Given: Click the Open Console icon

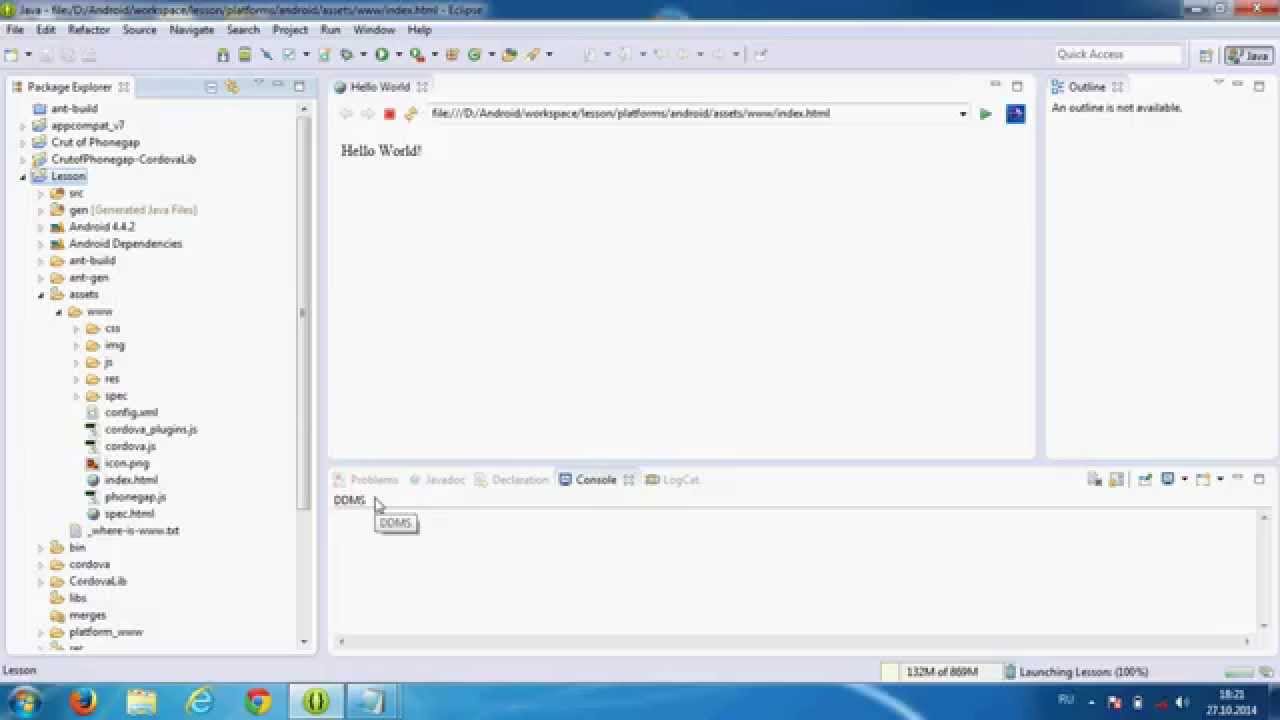Looking at the screenshot, I should pos(1203,480).
